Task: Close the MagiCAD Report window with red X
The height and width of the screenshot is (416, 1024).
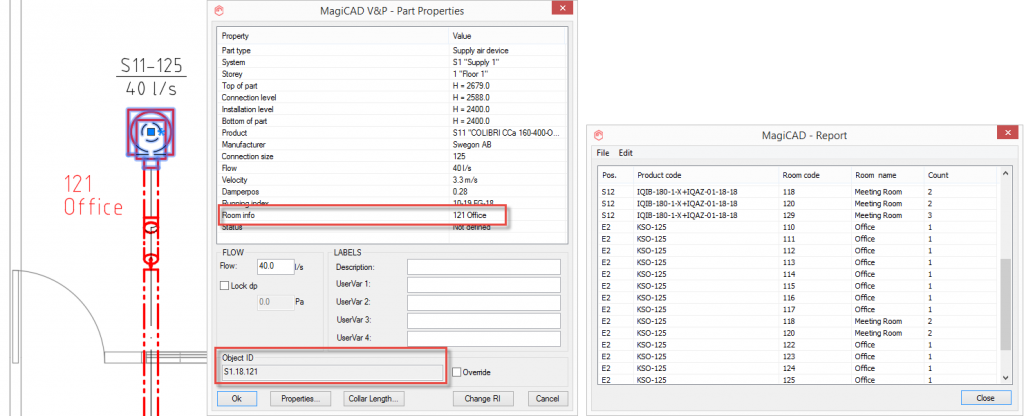Action: tap(1008, 133)
